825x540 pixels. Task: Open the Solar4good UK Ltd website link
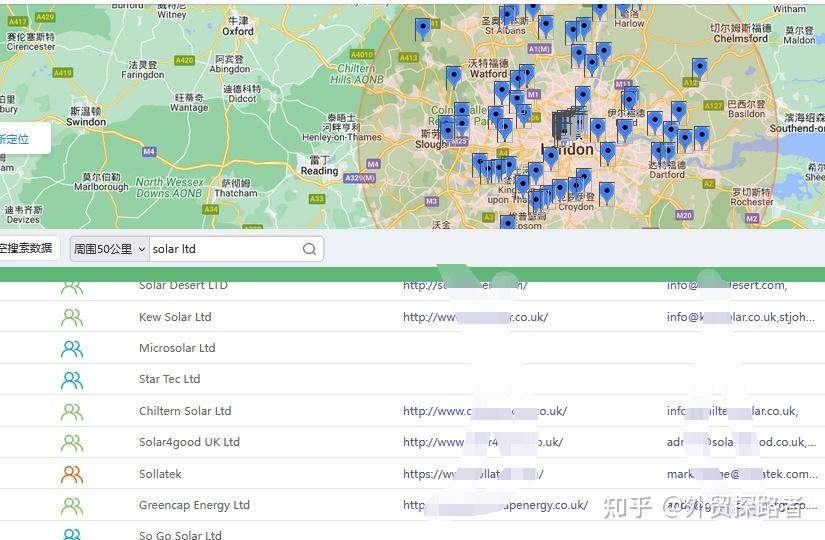[x=483, y=442]
